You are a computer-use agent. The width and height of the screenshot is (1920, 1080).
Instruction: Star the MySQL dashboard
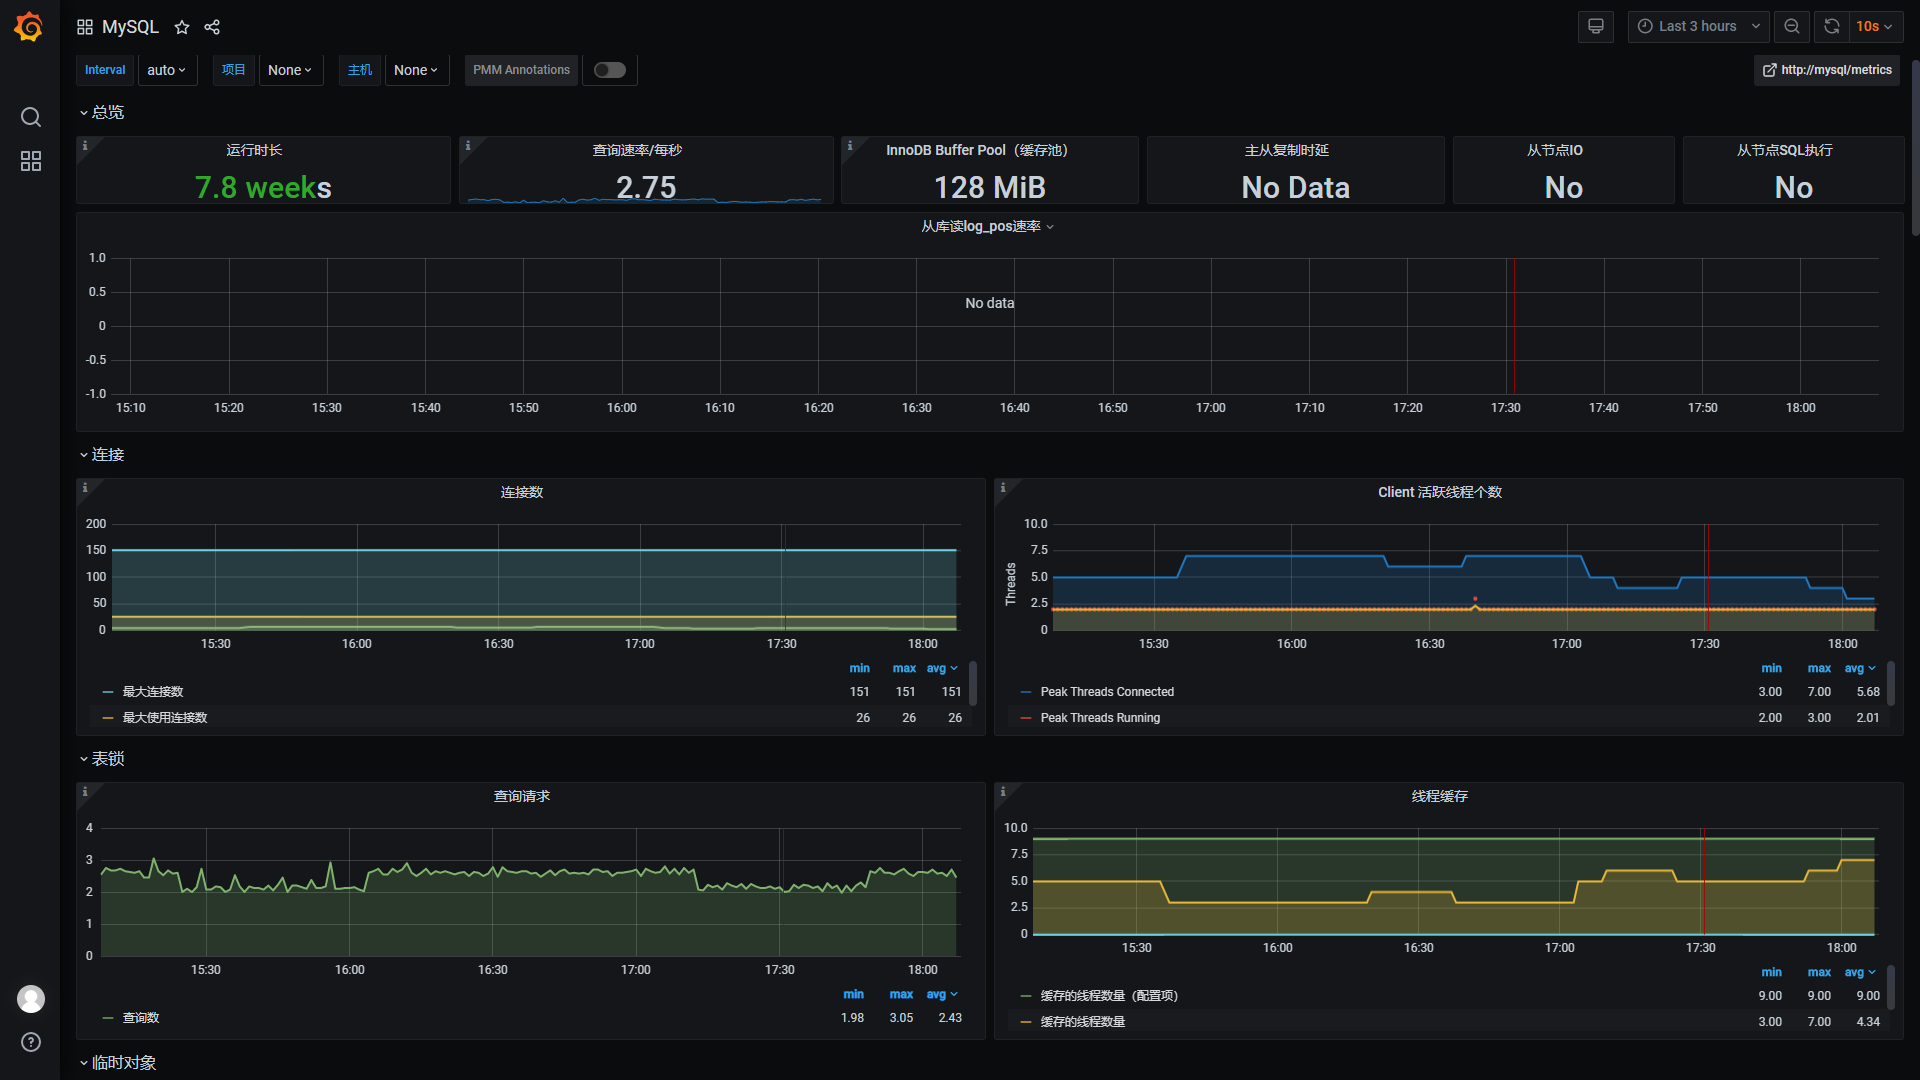[x=182, y=27]
